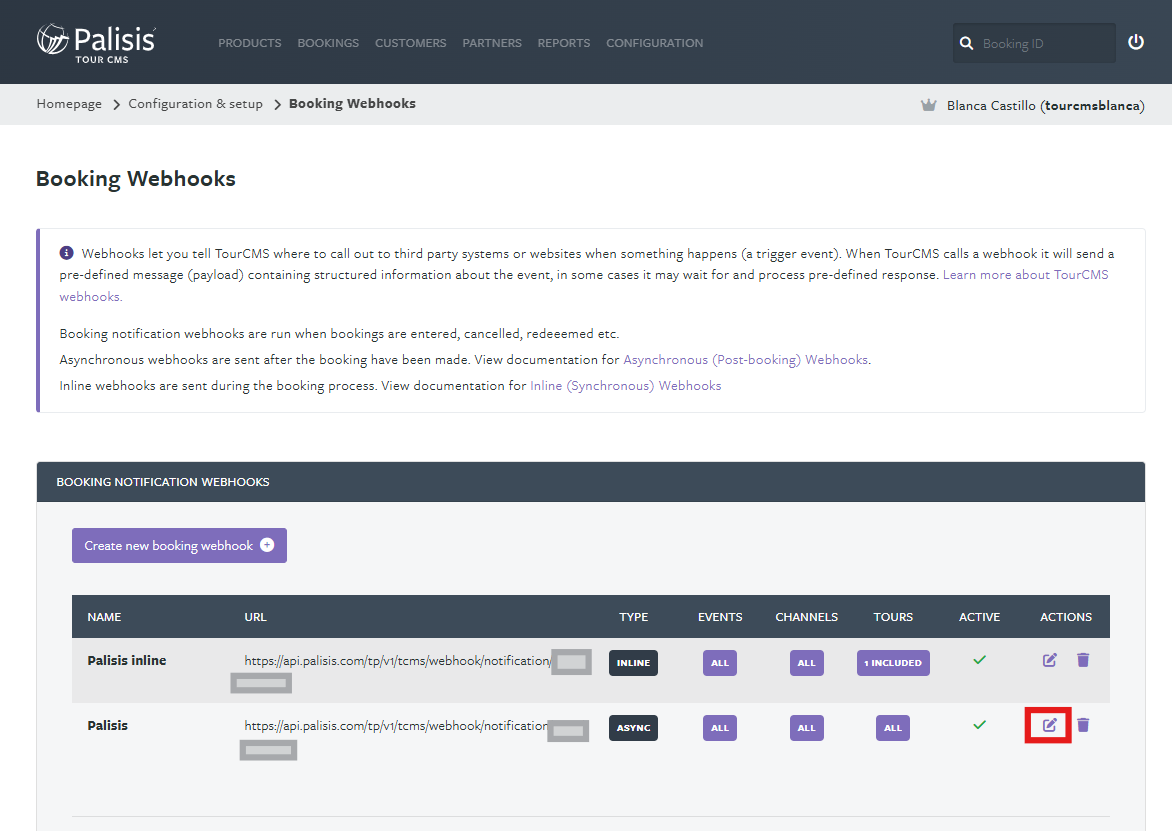Click the active checkmark for Palisis inline
The width and height of the screenshot is (1172, 831).
979,660
